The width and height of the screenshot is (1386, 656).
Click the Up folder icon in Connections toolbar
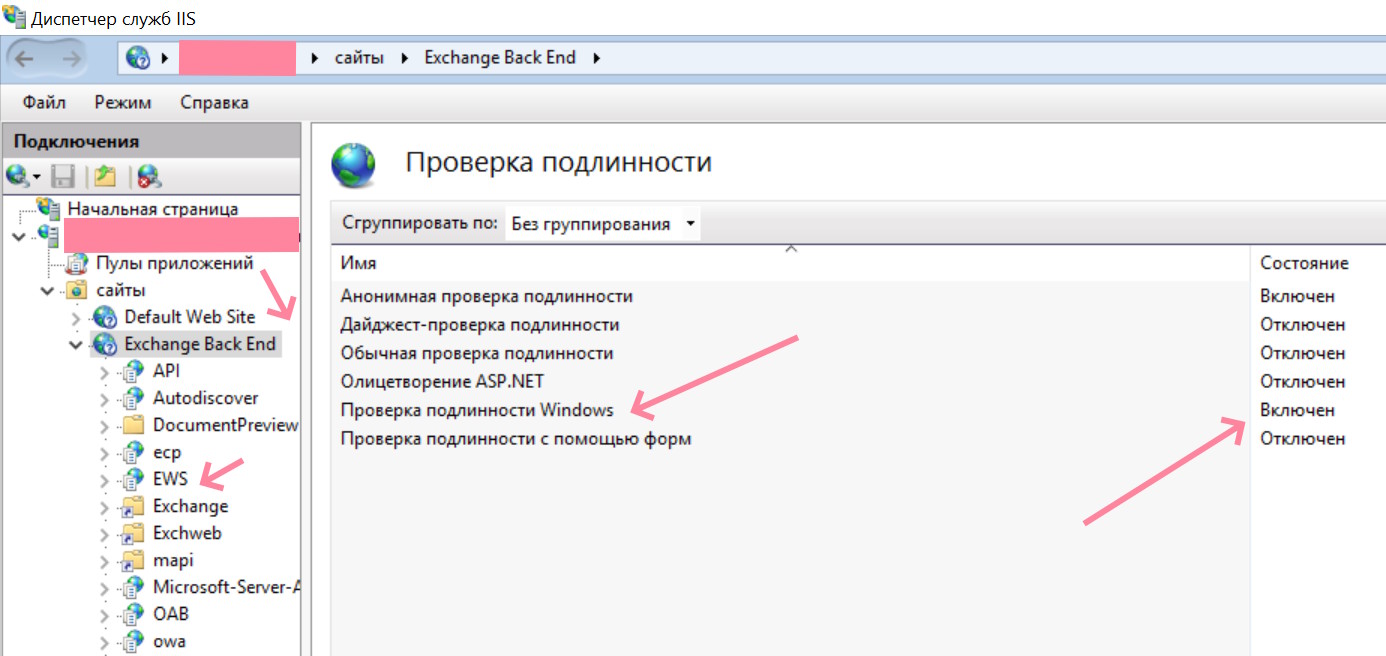pyautogui.click(x=104, y=177)
